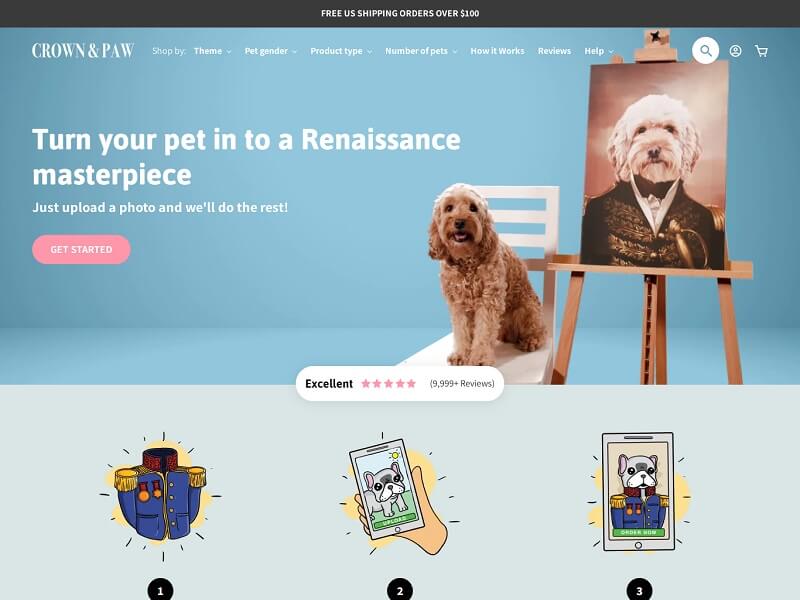Open the Reviews nav link
The height and width of the screenshot is (600, 800).
pos(554,51)
